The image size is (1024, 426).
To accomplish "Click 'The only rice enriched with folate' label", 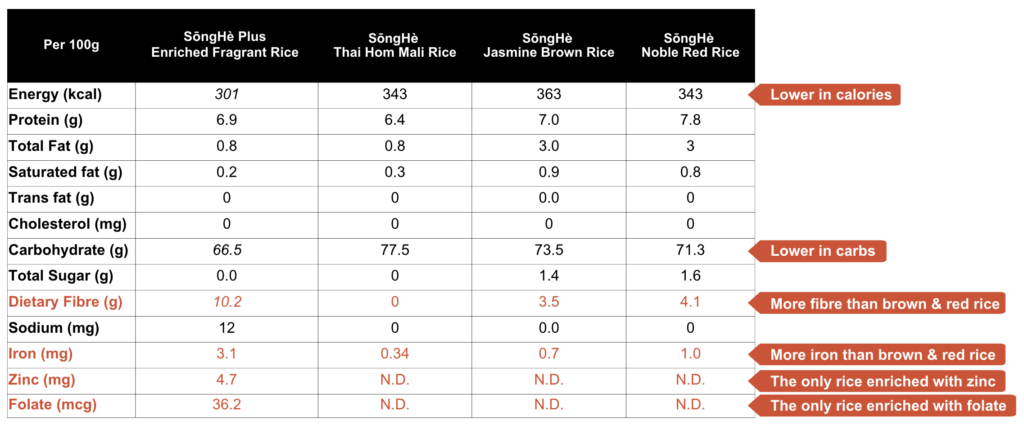I will point(887,406).
